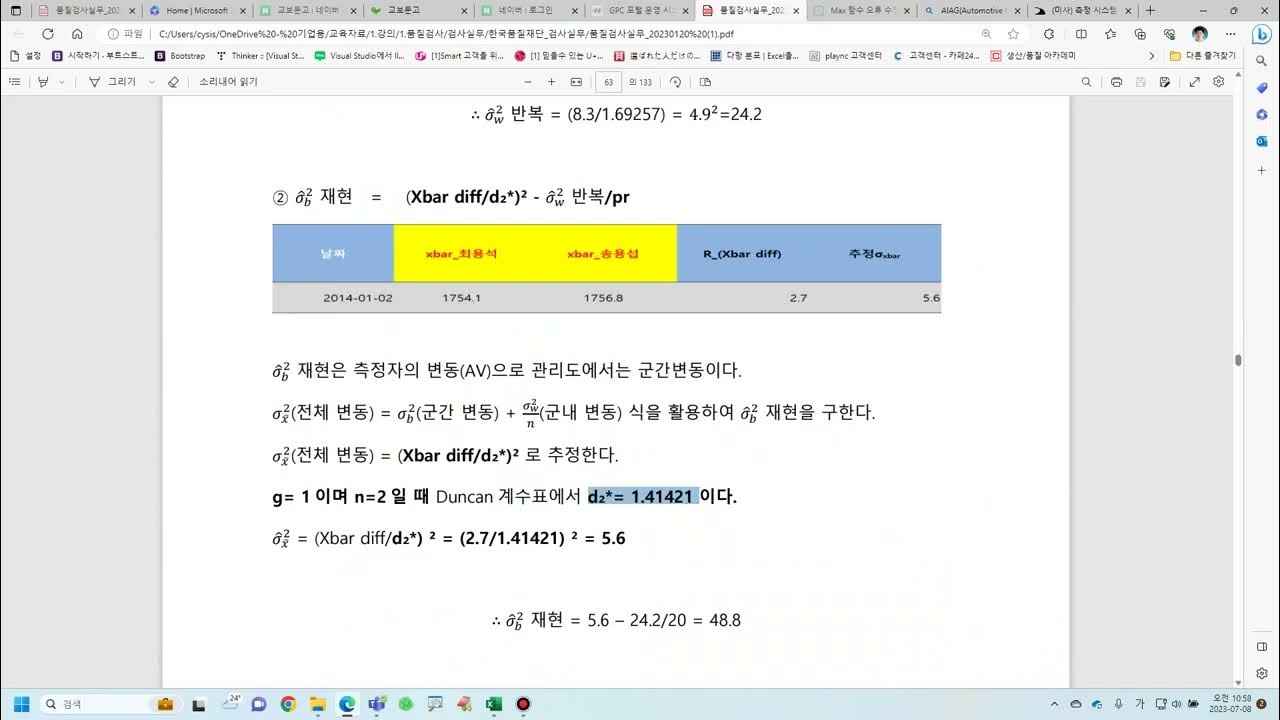This screenshot has height=720, width=1280.
Task: Click the address bar file path
Action: tap(447, 33)
